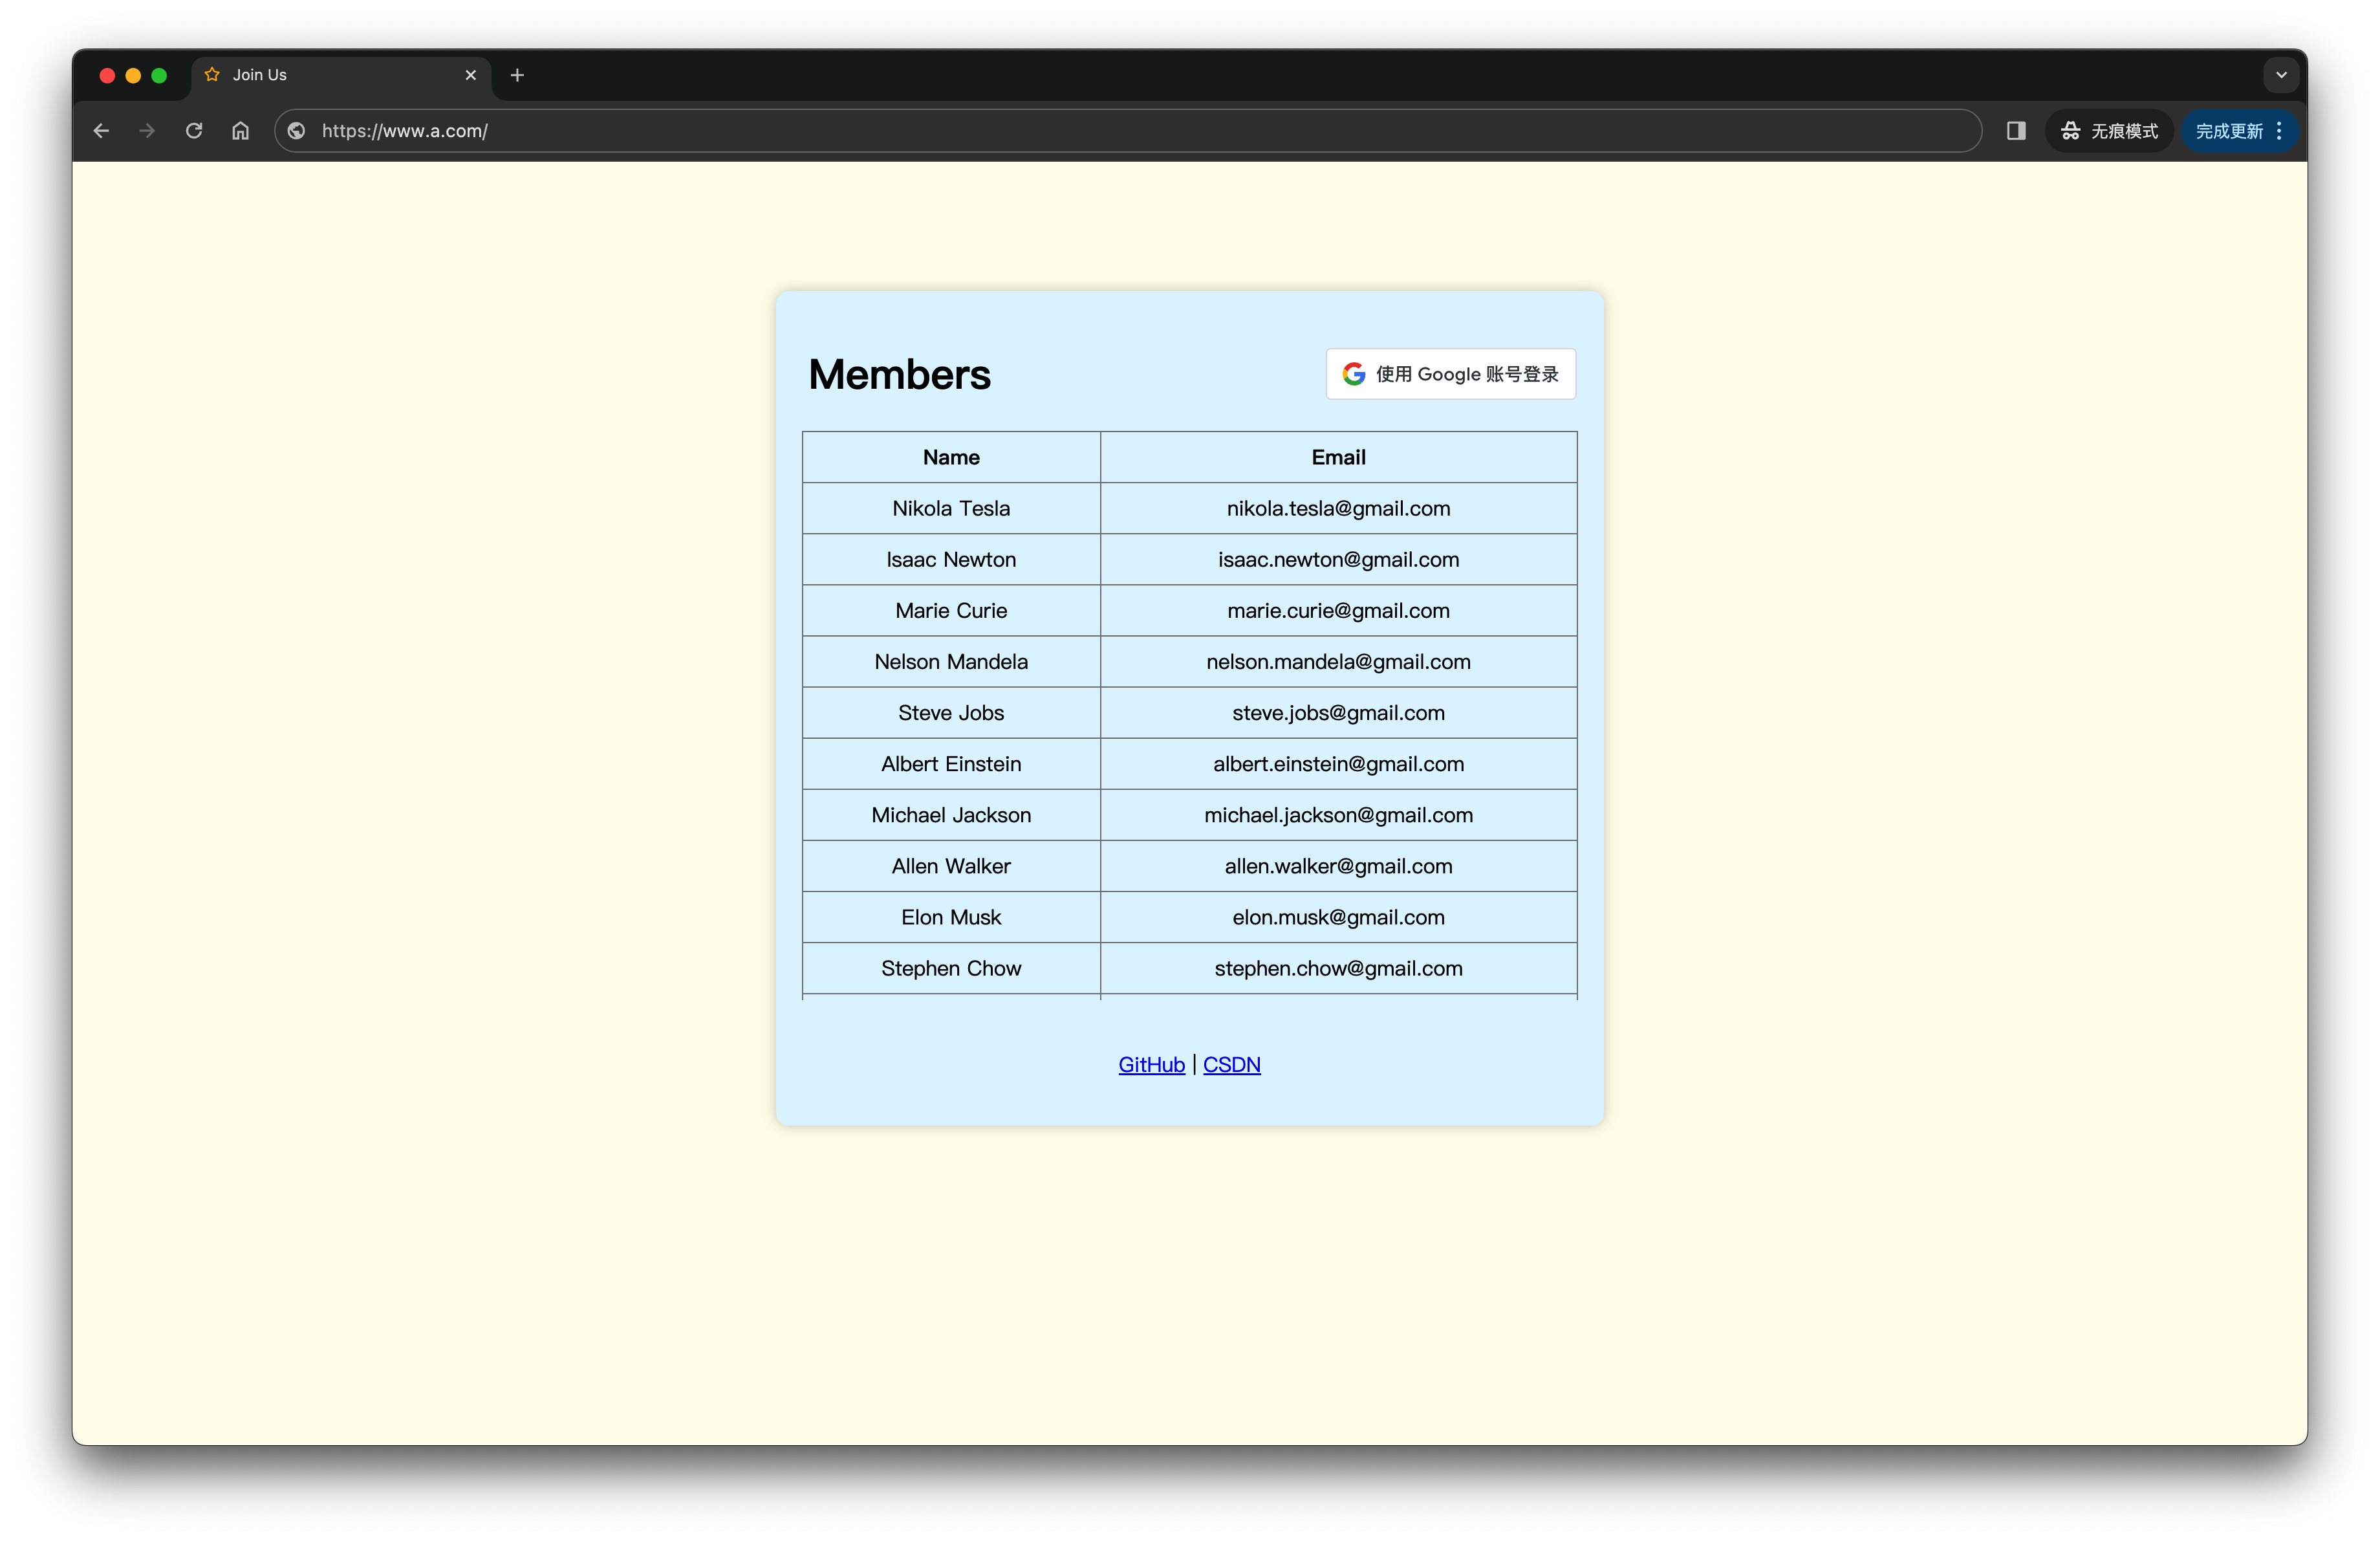The width and height of the screenshot is (2380, 1541).
Task: Click the Elon Musk name cell
Action: click(x=951, y=917)
